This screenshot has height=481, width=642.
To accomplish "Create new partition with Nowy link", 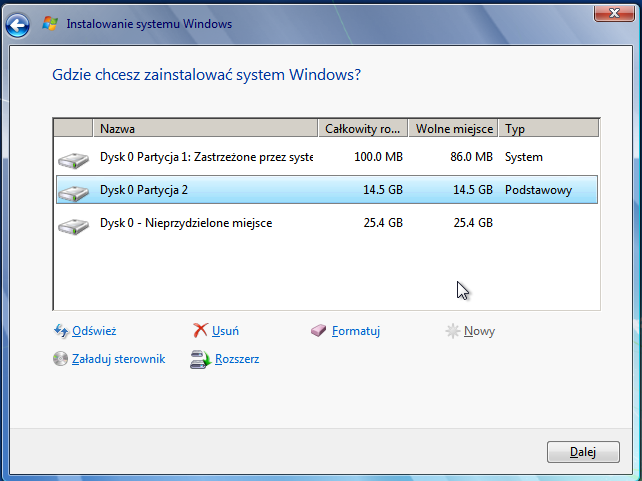I will tap(479, 331).
